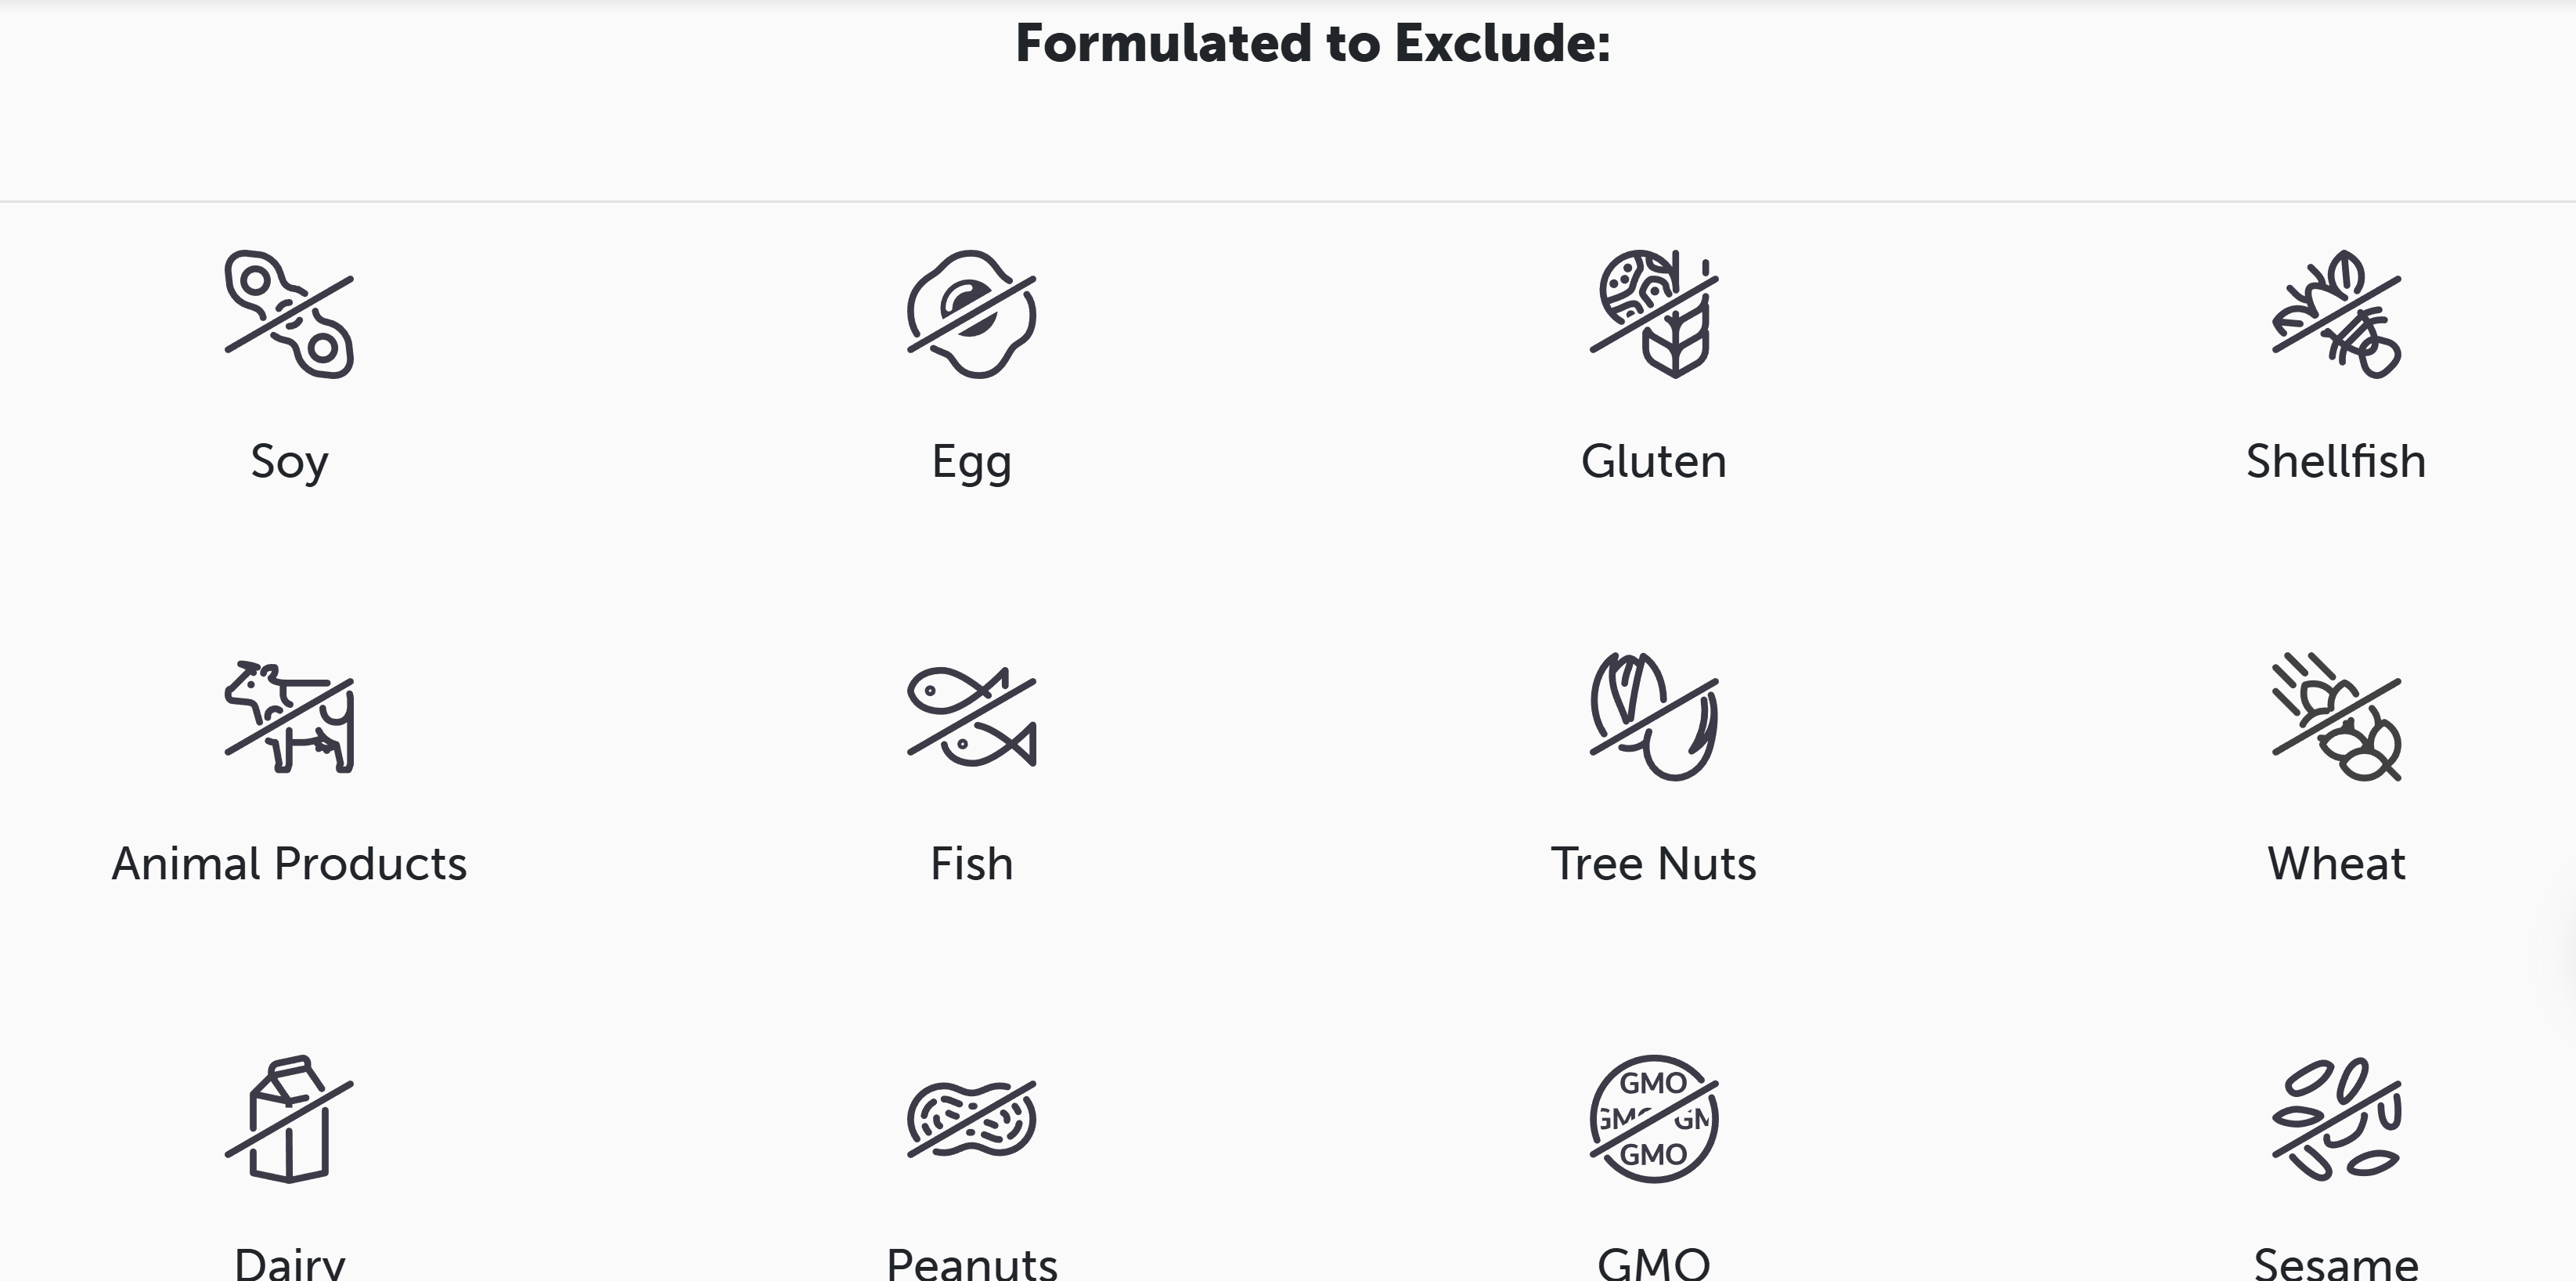Select the crossed-out fish icon
Screen dimensions: 2576x1281
tap(971, 717)
